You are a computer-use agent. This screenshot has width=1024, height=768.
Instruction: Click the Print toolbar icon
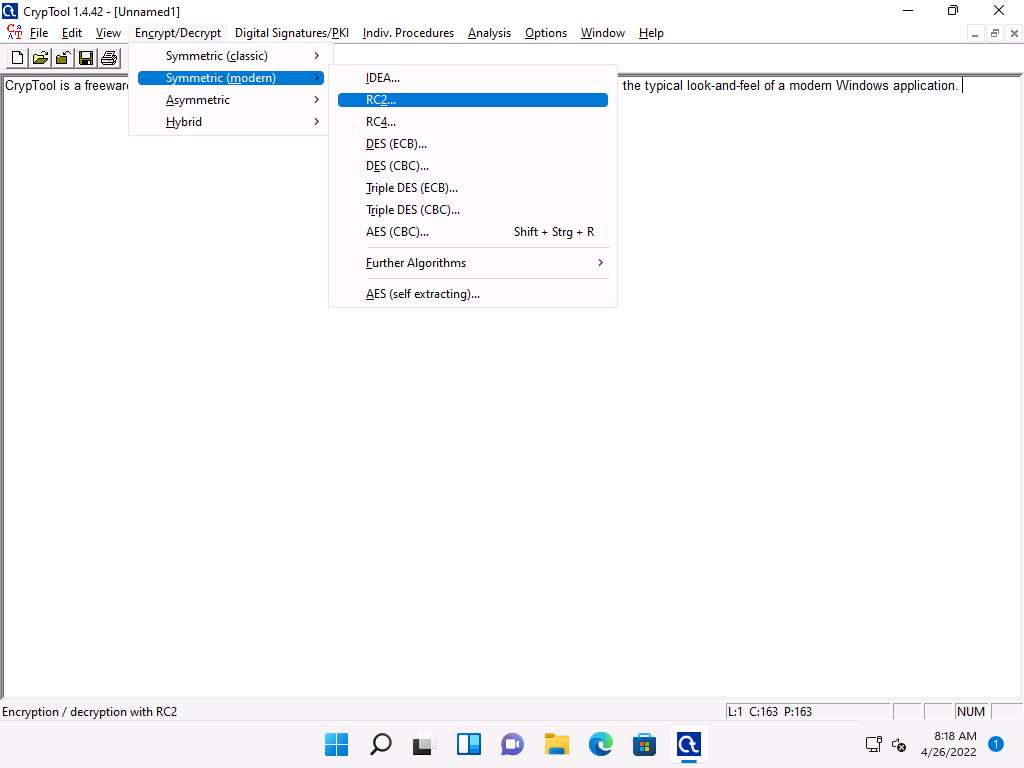tap(109, 58)
